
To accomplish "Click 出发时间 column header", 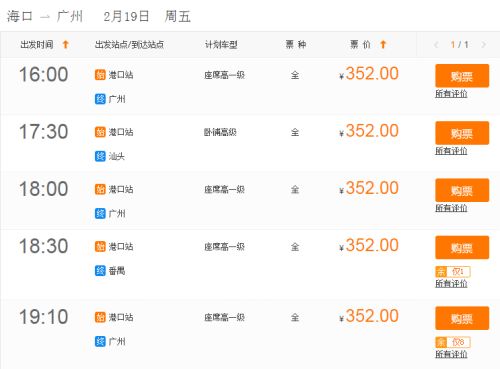I will (x=37, y=45).
